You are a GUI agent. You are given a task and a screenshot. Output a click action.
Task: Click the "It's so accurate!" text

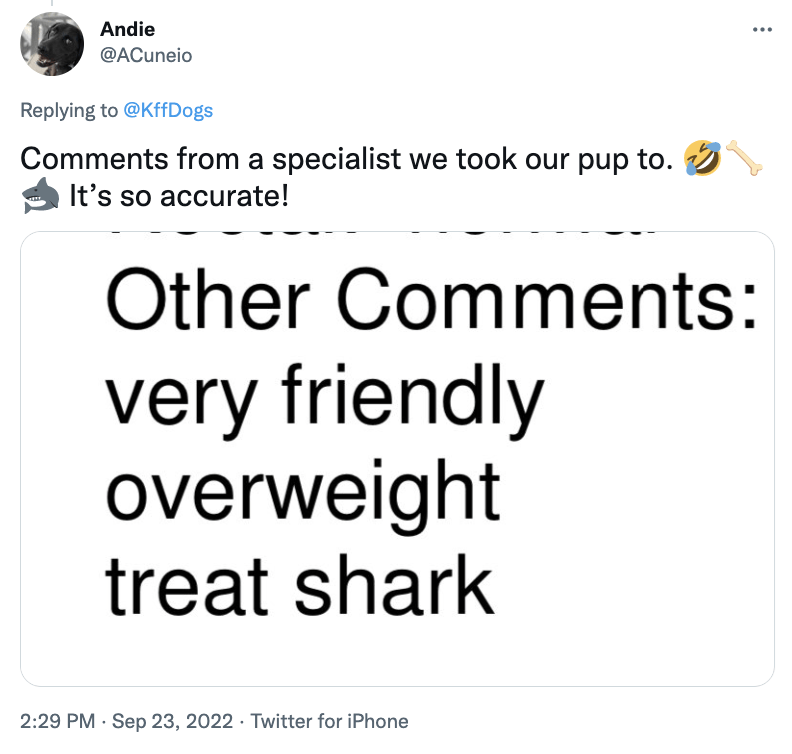coord(178,195)
